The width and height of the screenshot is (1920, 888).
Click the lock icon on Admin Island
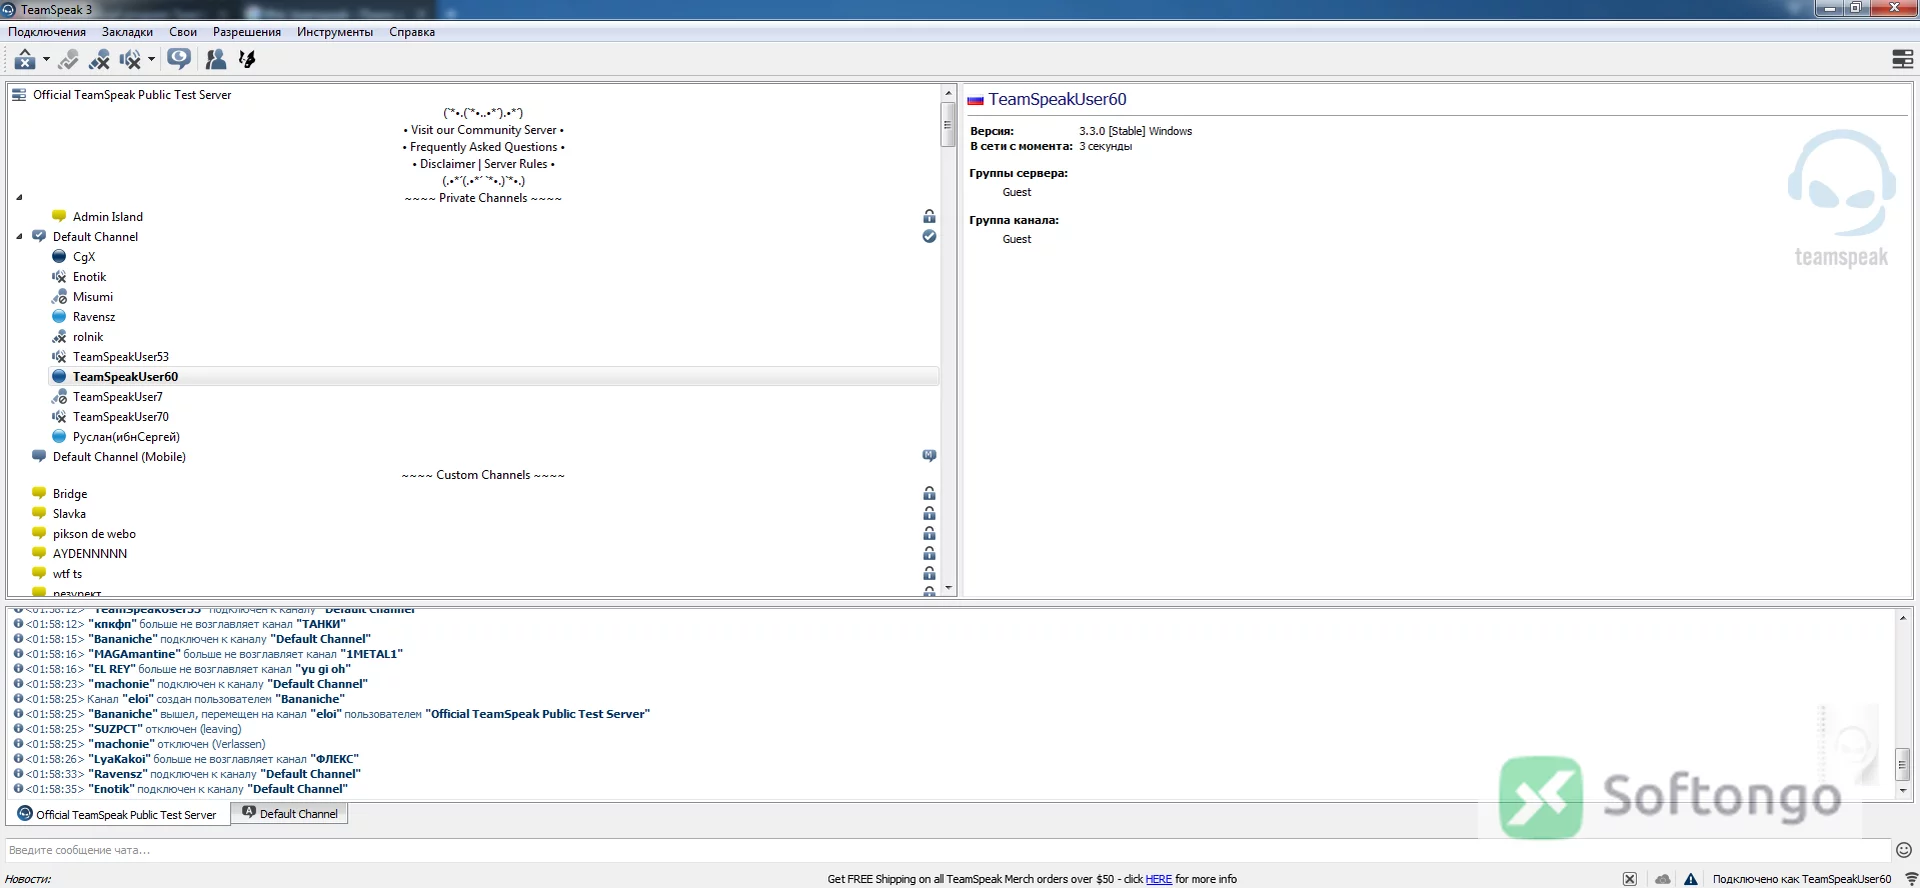click(929, 216)
